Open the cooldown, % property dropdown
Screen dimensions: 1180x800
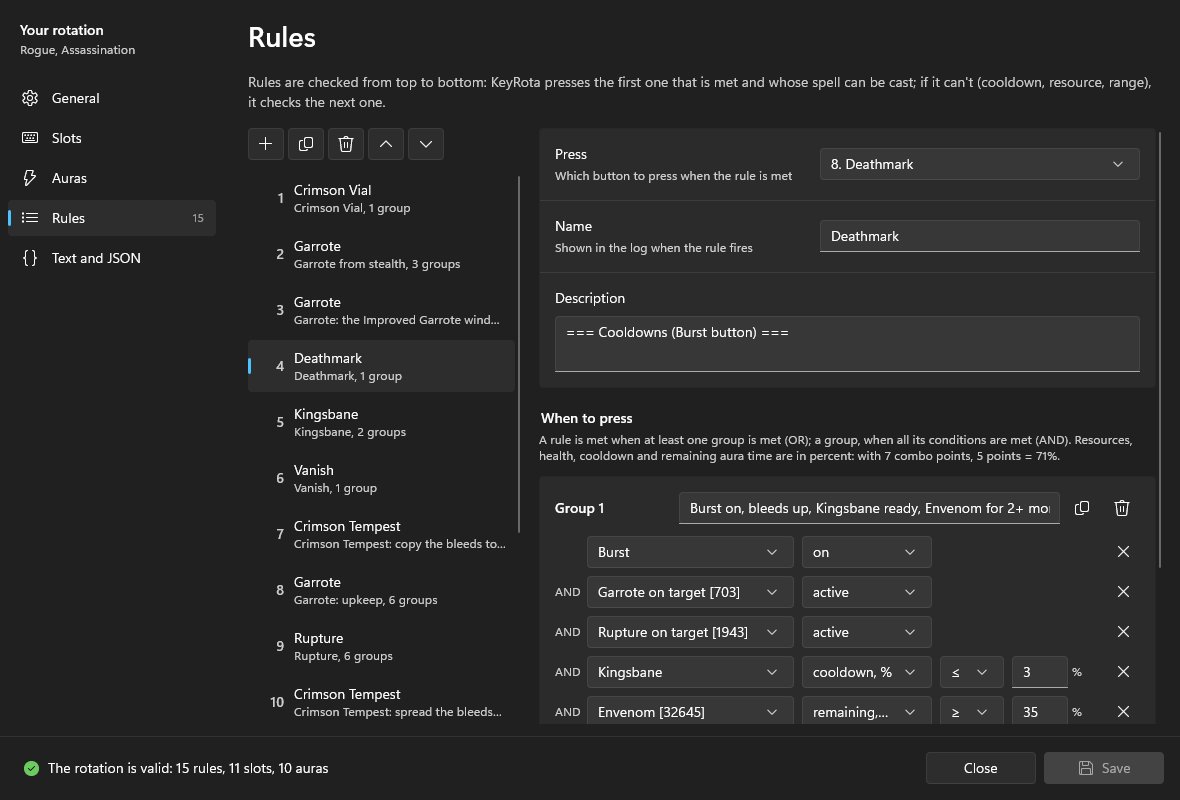(x=866, y=671)
